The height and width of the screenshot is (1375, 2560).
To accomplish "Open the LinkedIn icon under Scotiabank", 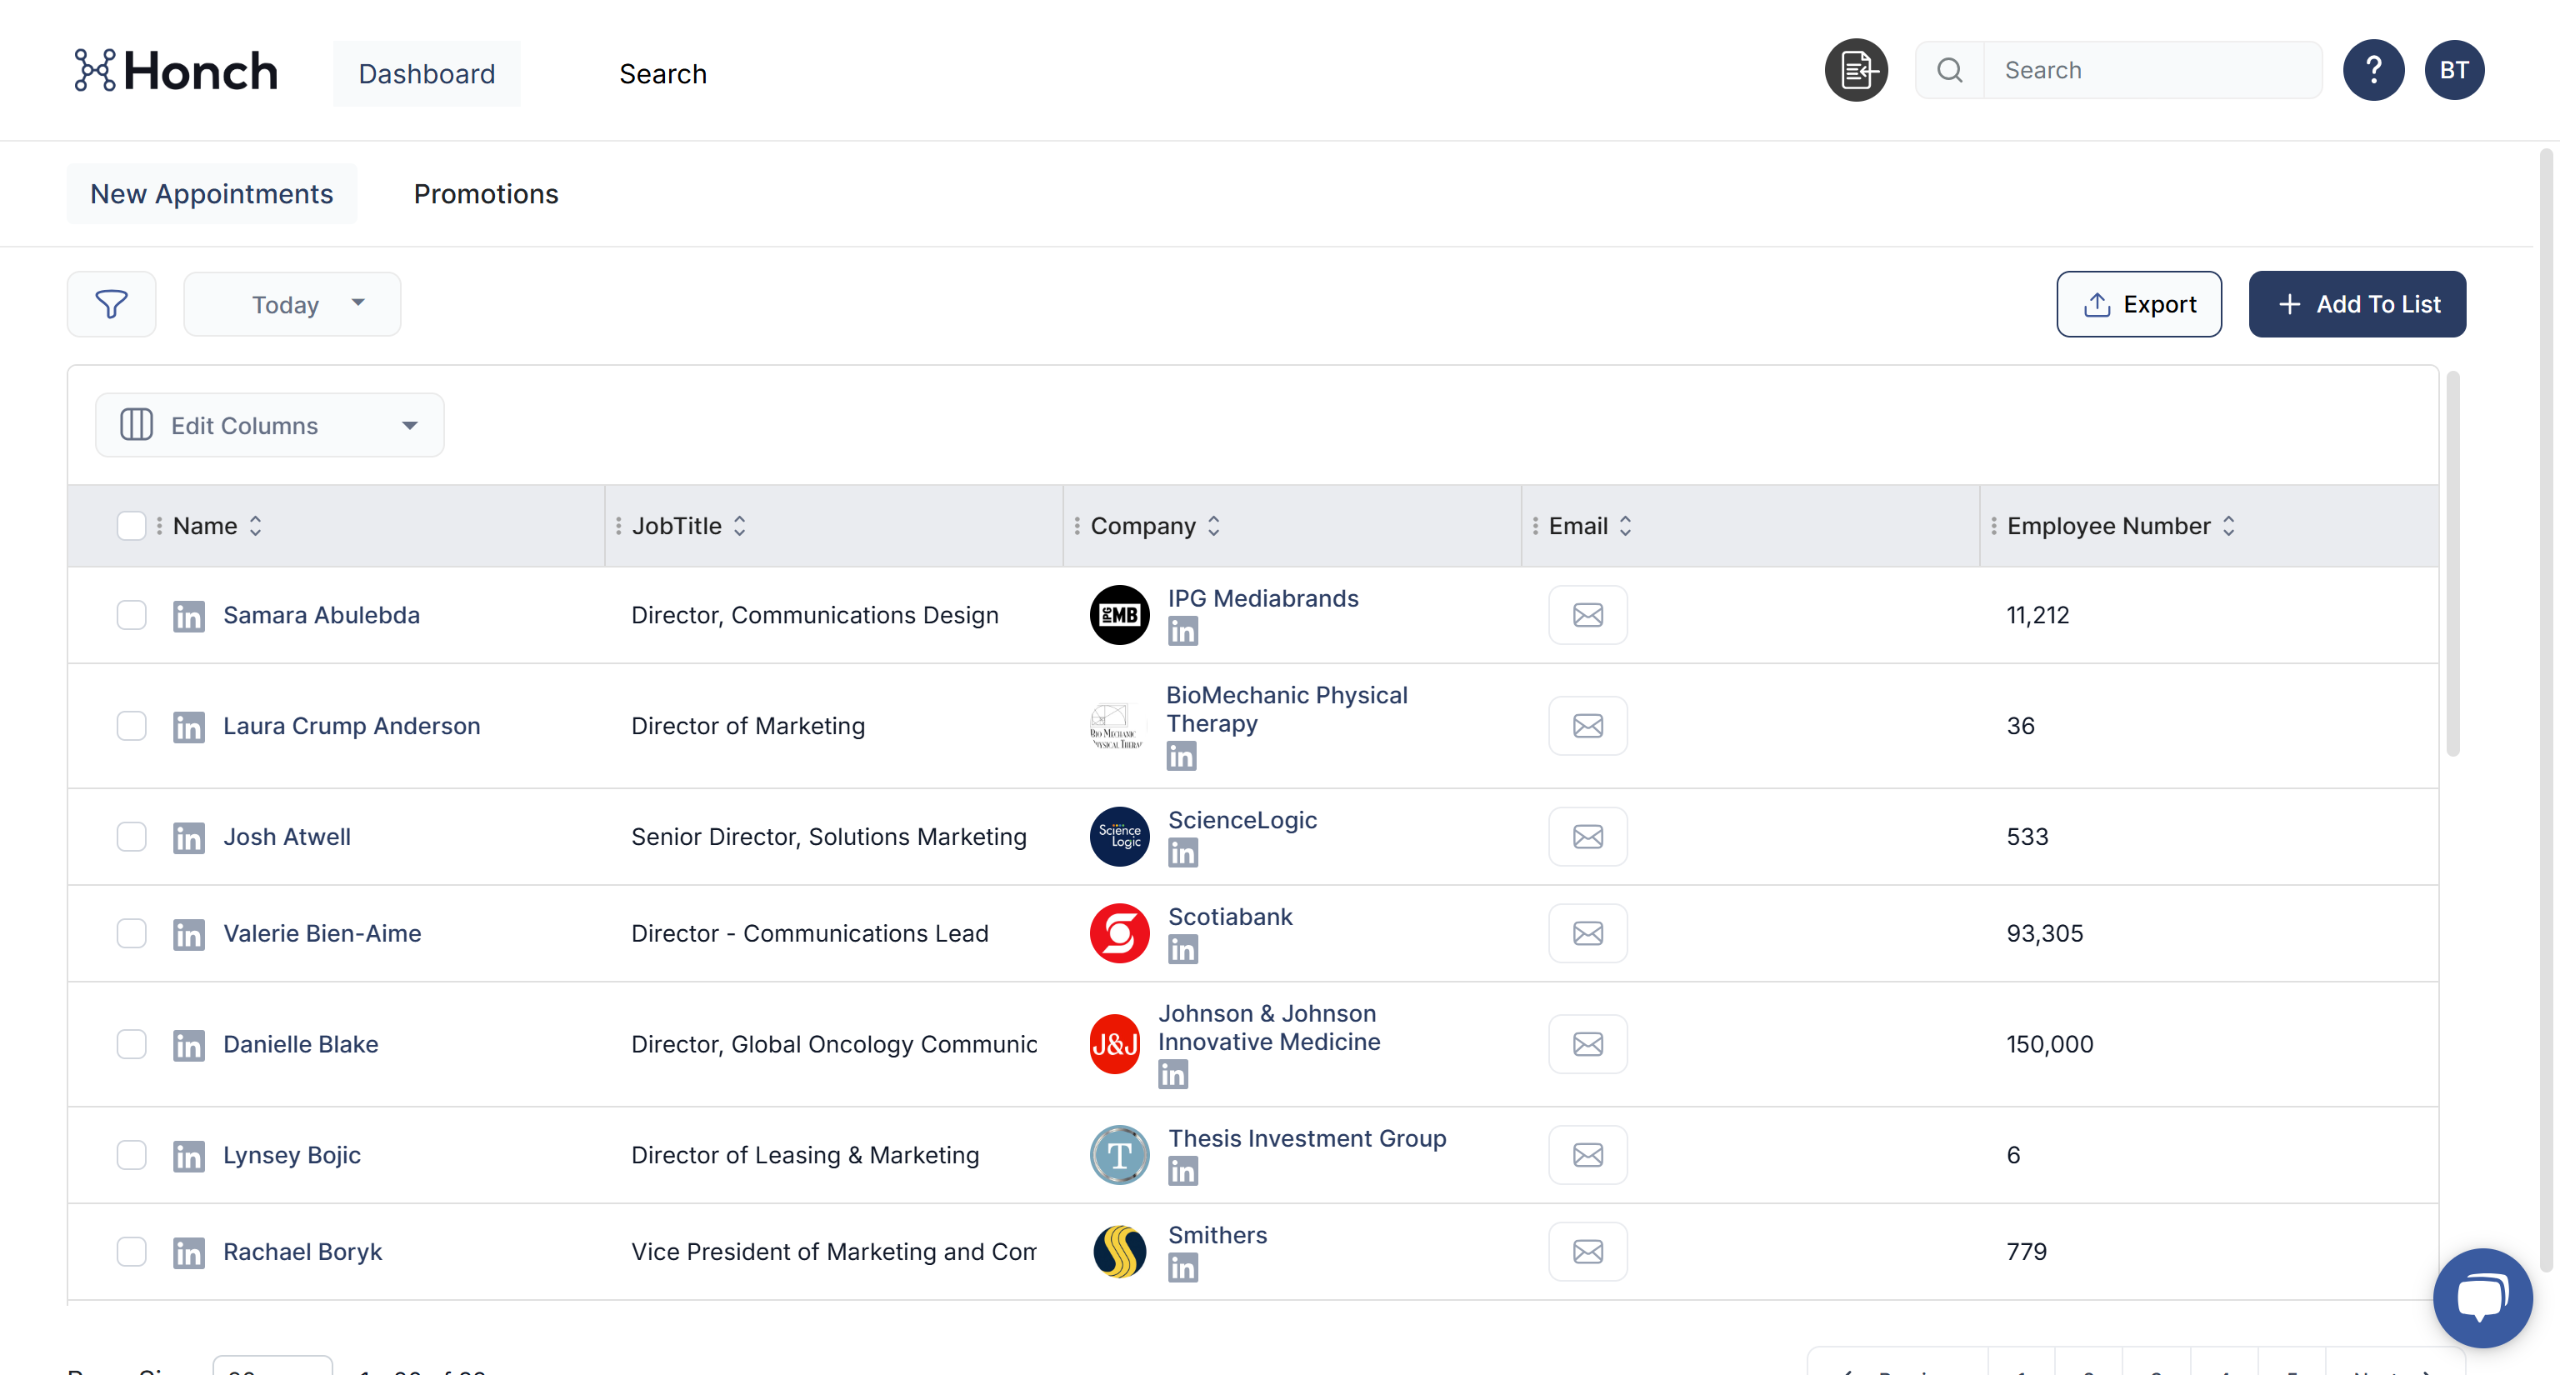I will (x=1182, y=949).
